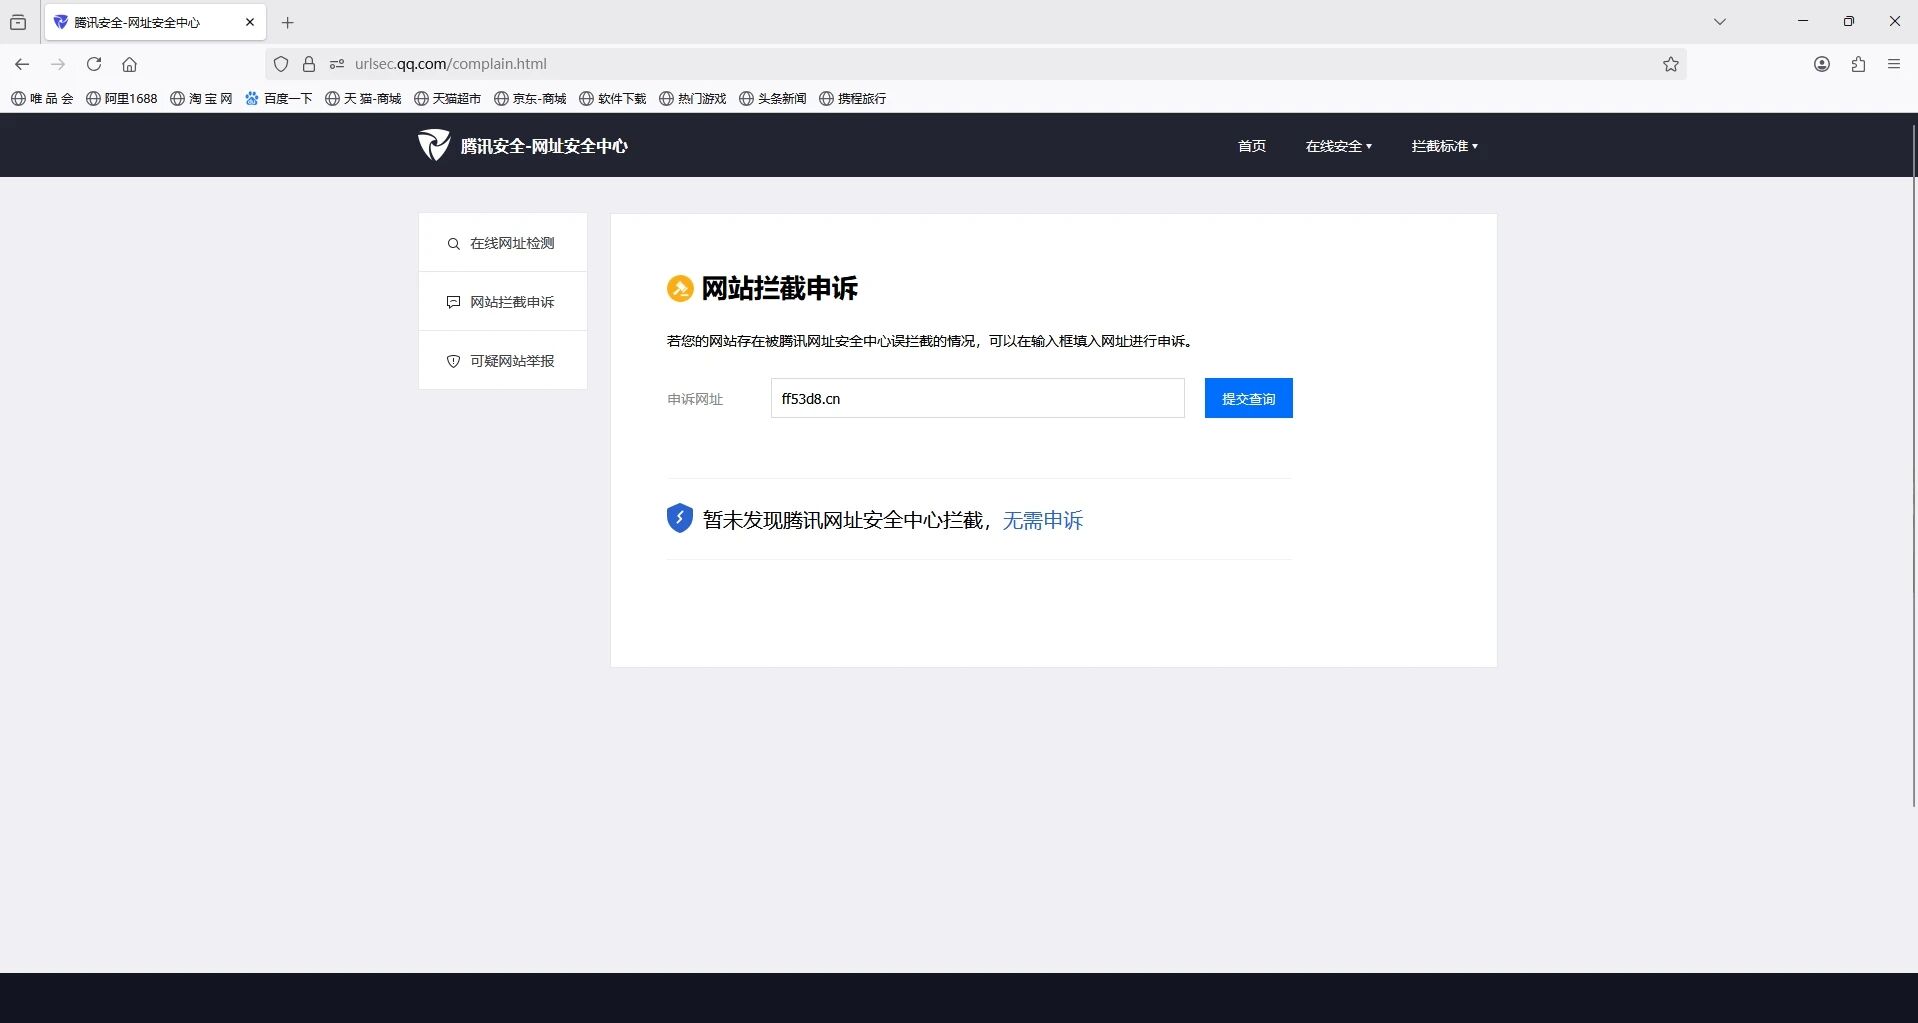
Task: Open site permissions icon in address bar
Action: (337, 64)
